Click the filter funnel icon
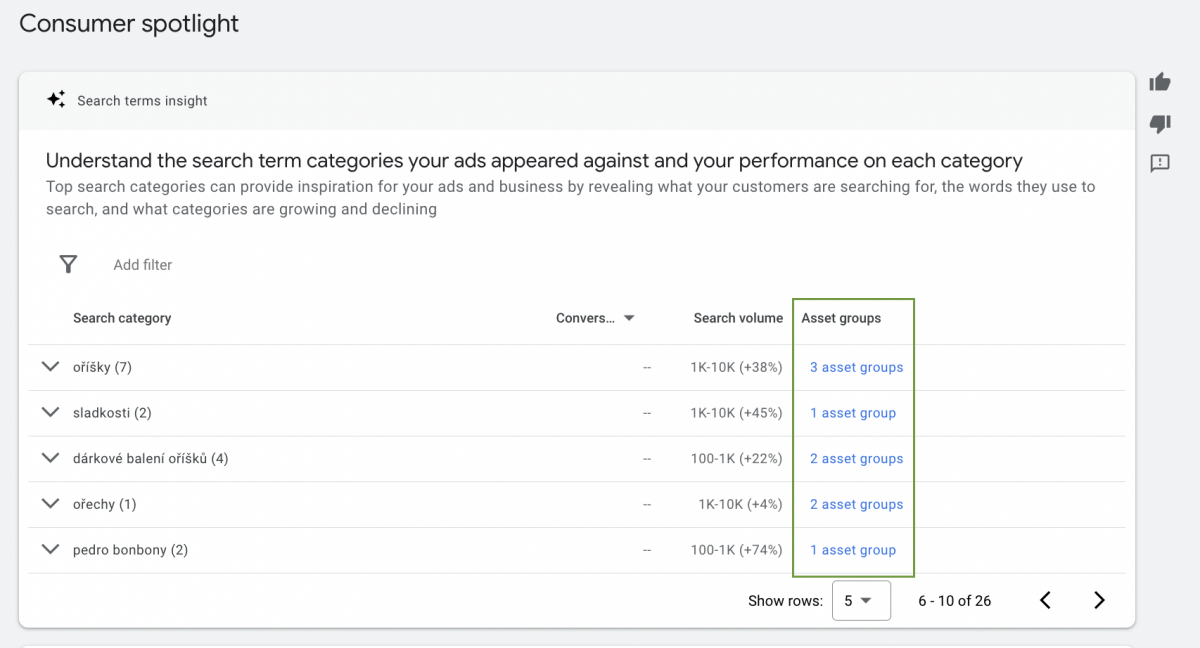1200x648 pixels. 68,264
